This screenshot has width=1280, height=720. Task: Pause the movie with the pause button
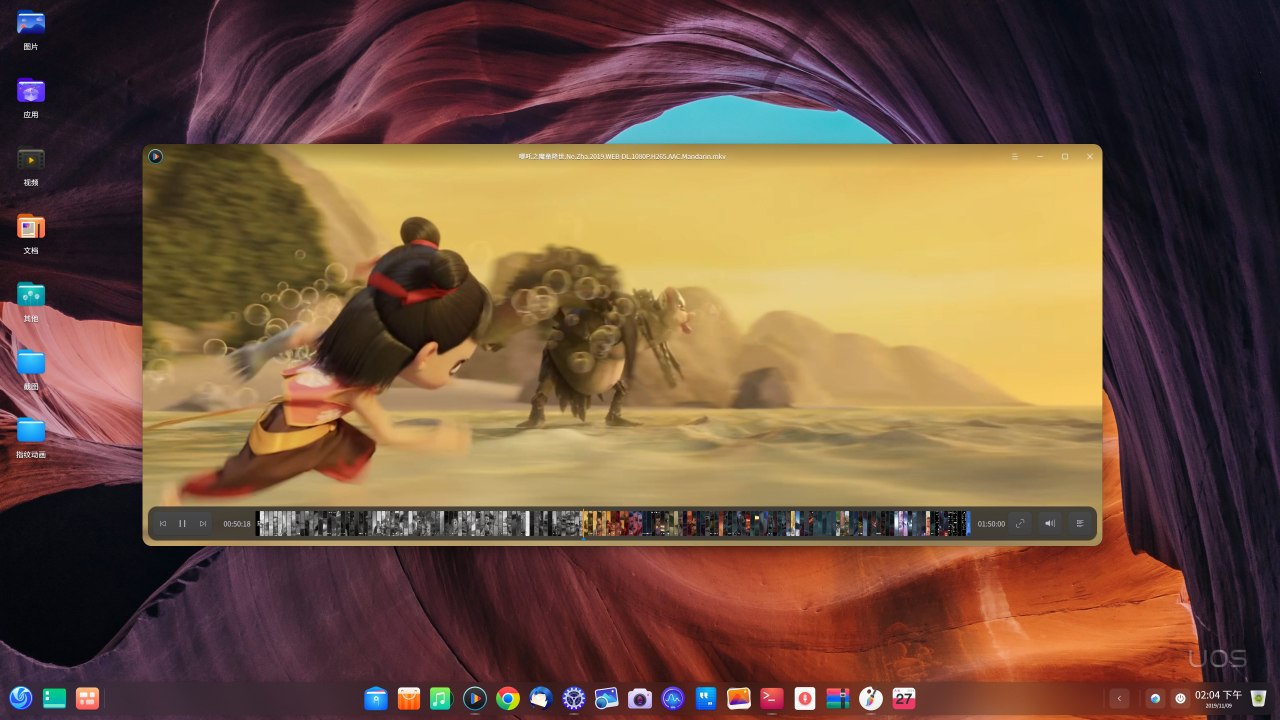(x=182, y=523)
